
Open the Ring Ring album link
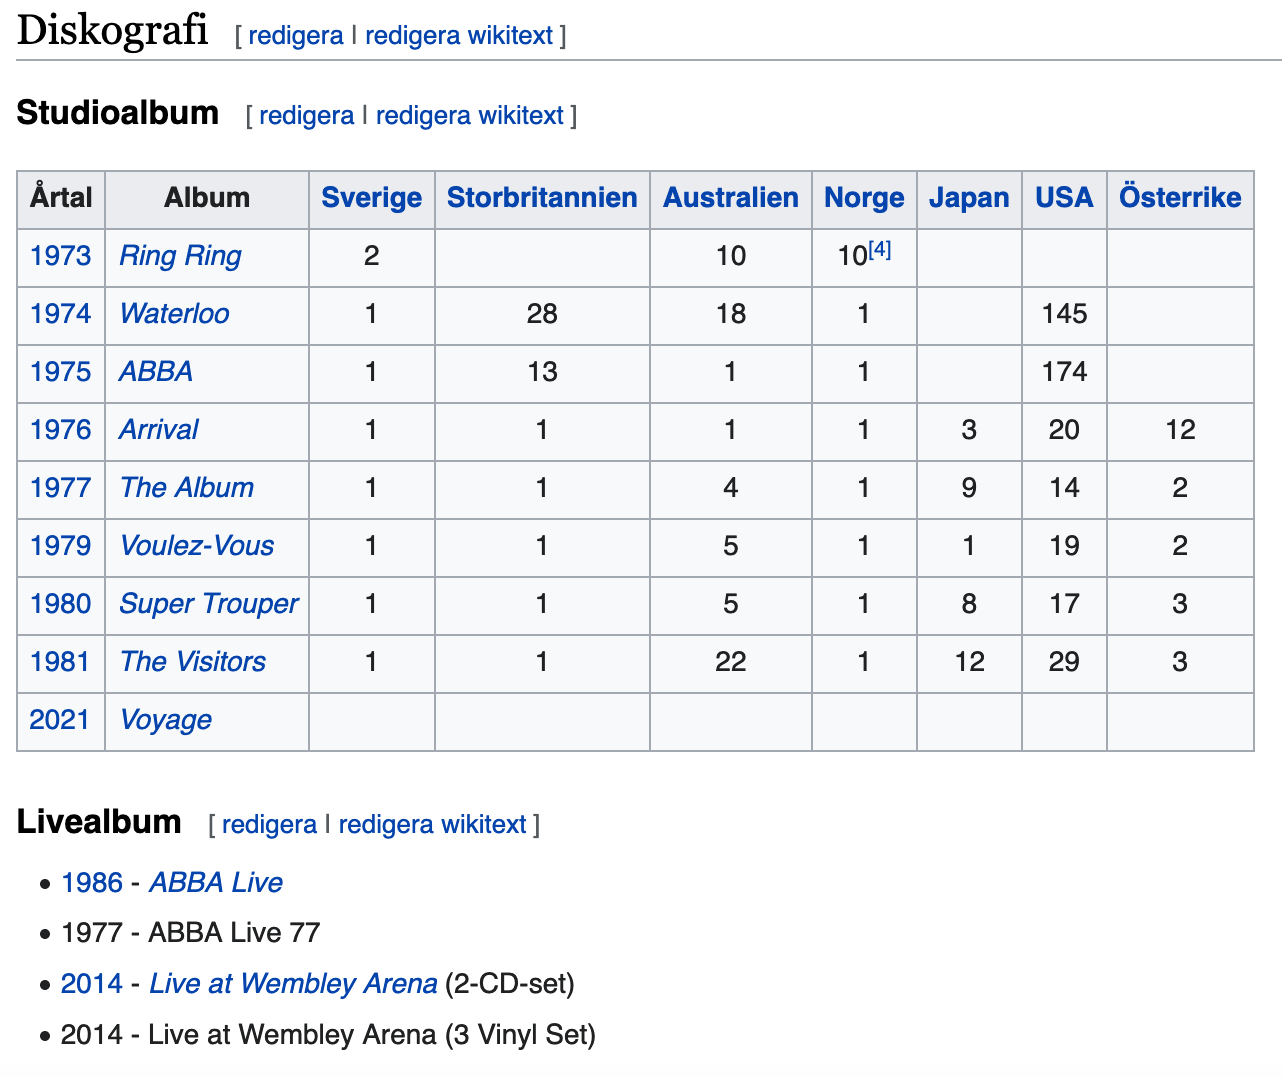(180, 256)
